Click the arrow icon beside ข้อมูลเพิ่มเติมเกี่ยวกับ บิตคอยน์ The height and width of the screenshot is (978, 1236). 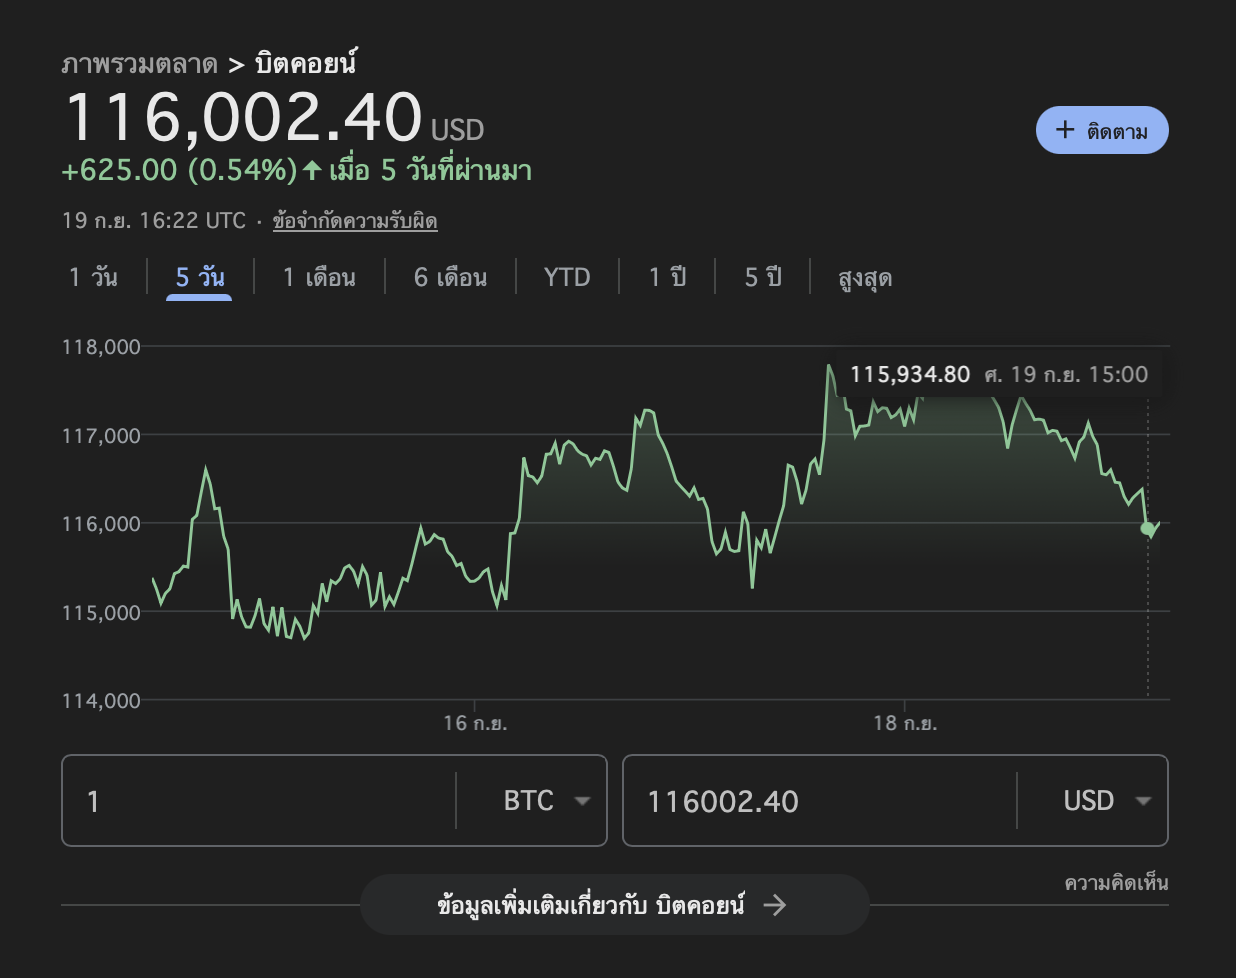pos(775,905)
